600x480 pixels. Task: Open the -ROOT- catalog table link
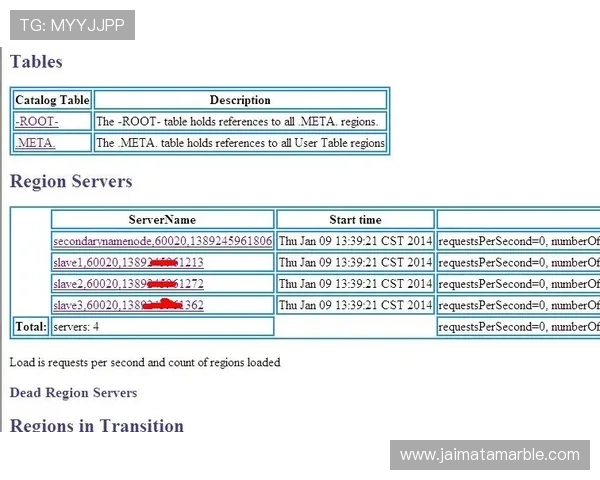(37, 122)
